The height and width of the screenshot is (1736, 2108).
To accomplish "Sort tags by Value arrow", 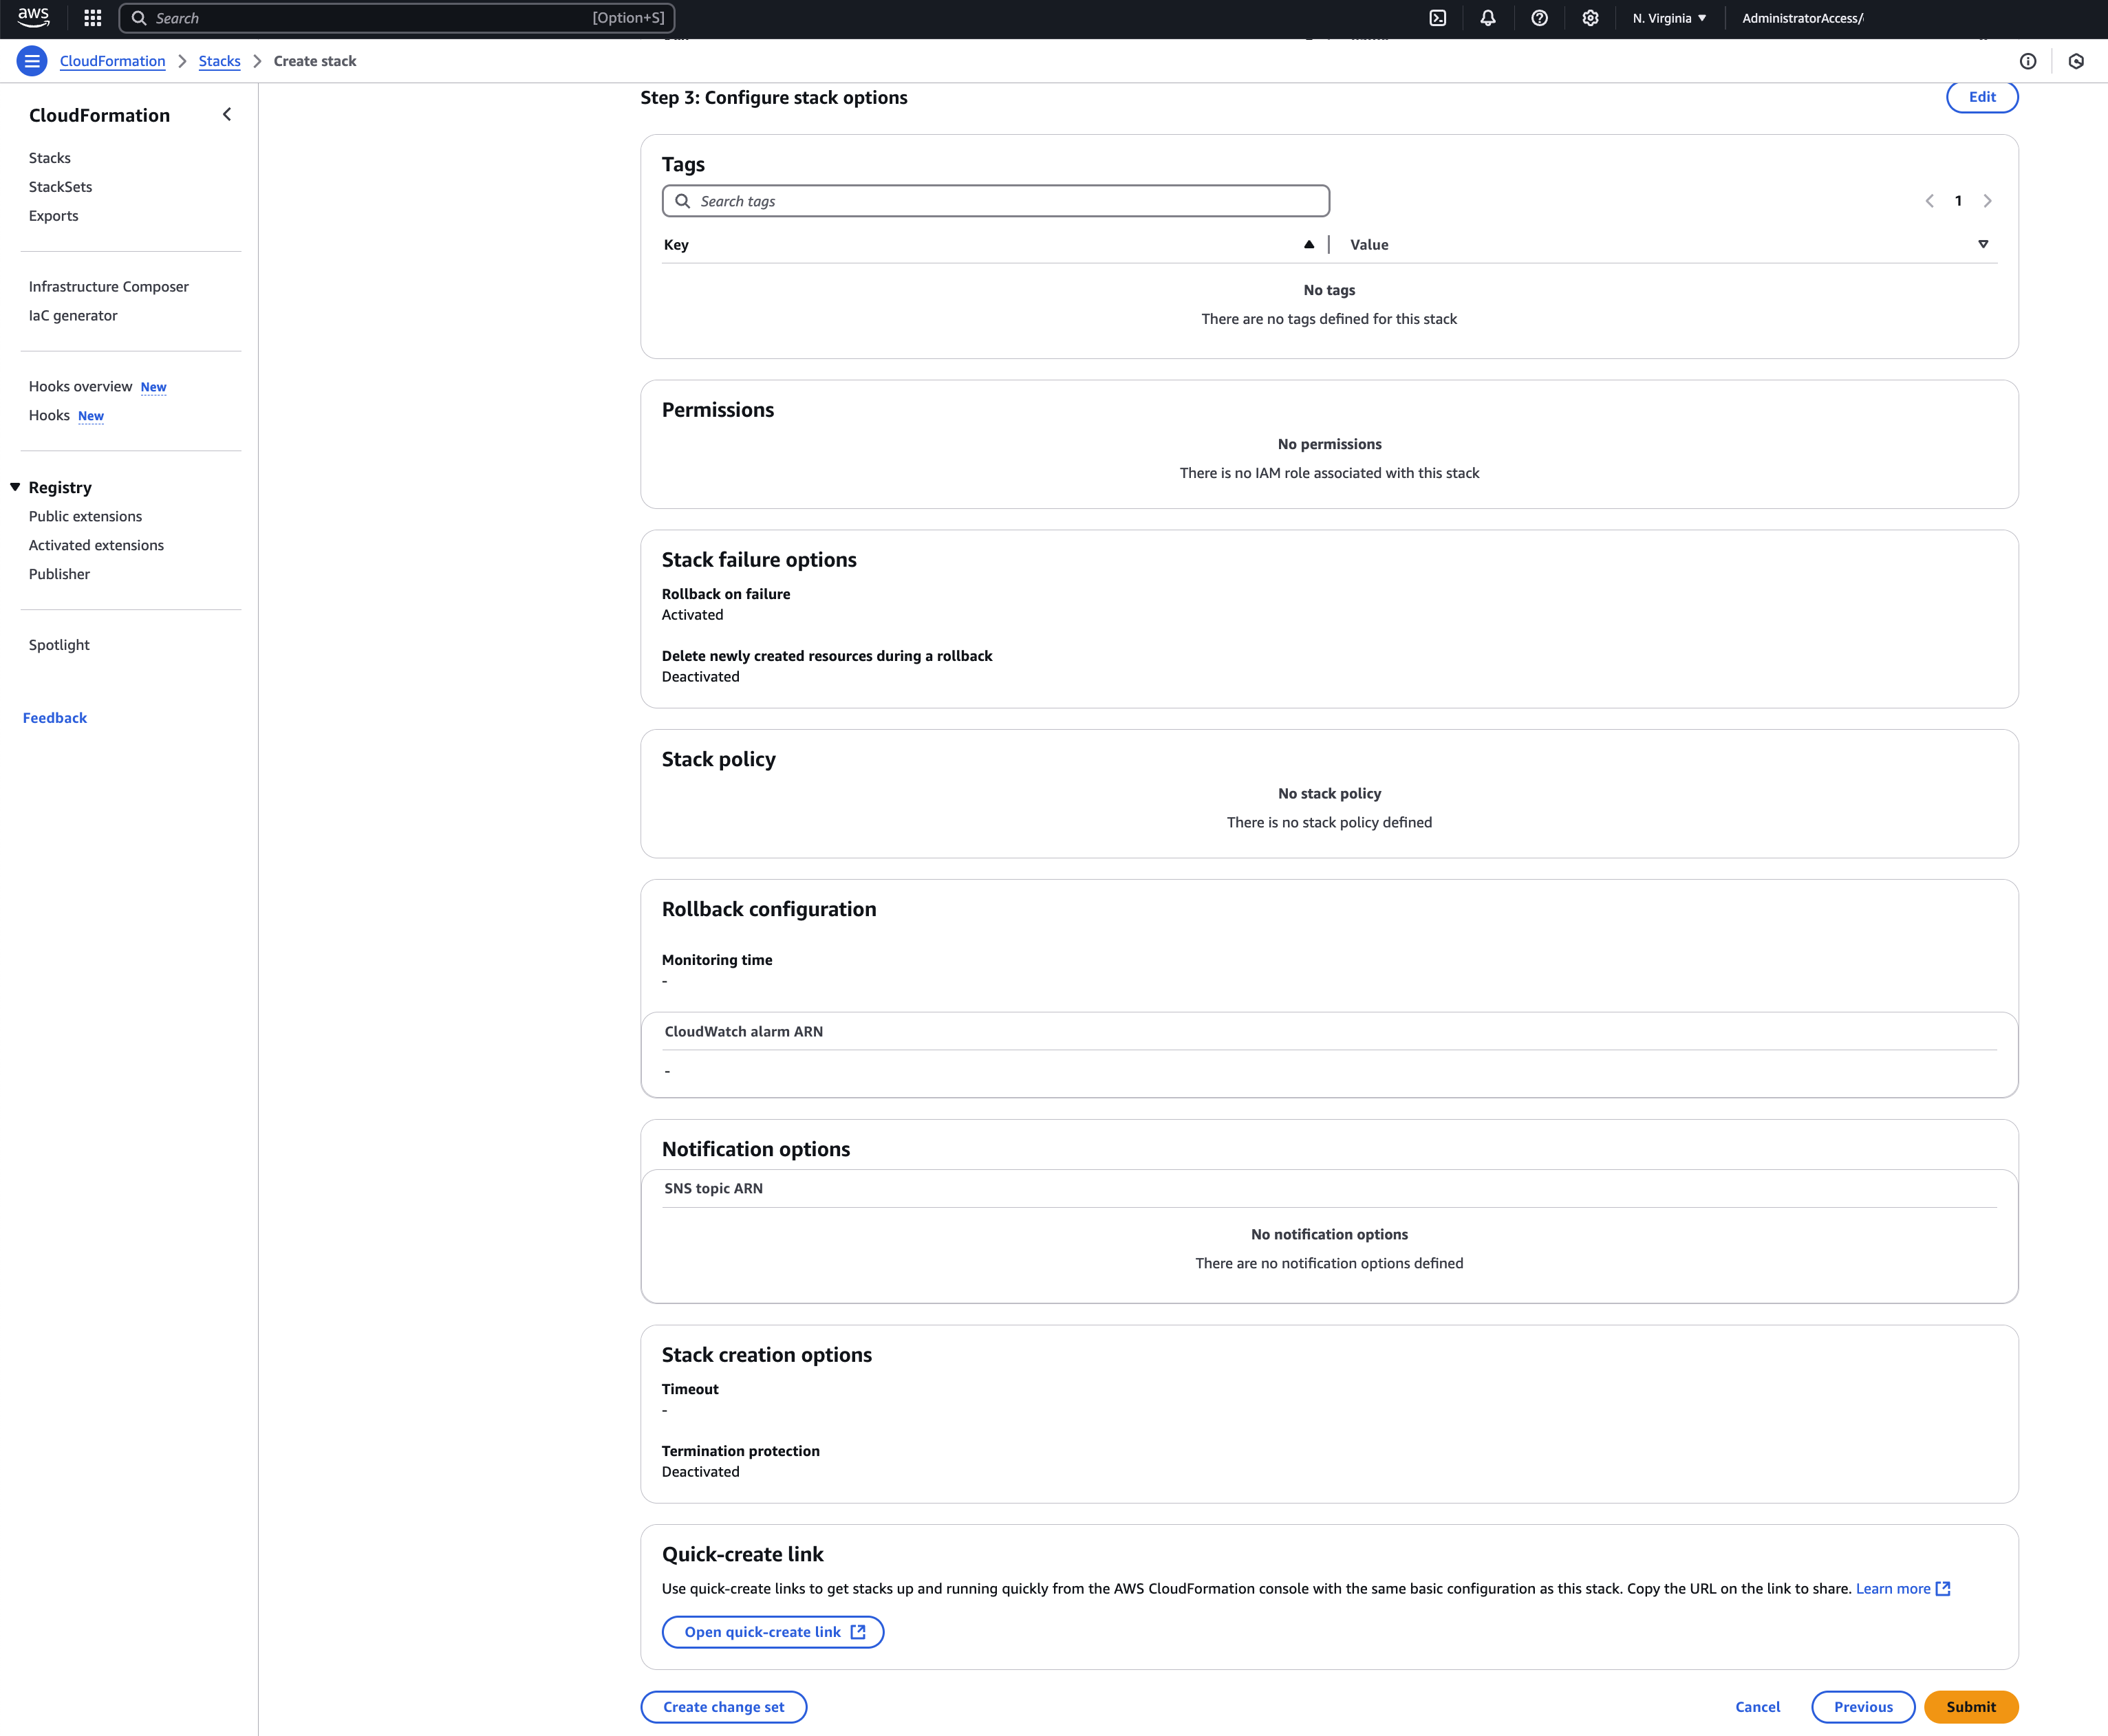I will [1983, 244].
